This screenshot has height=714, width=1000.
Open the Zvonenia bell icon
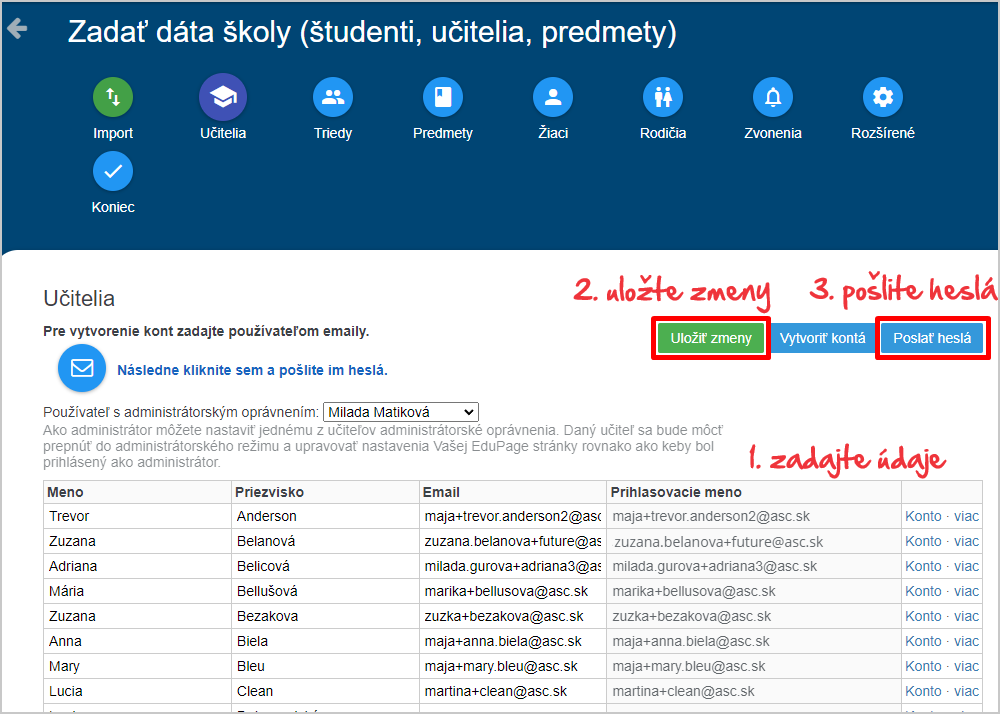click(773, 97)
